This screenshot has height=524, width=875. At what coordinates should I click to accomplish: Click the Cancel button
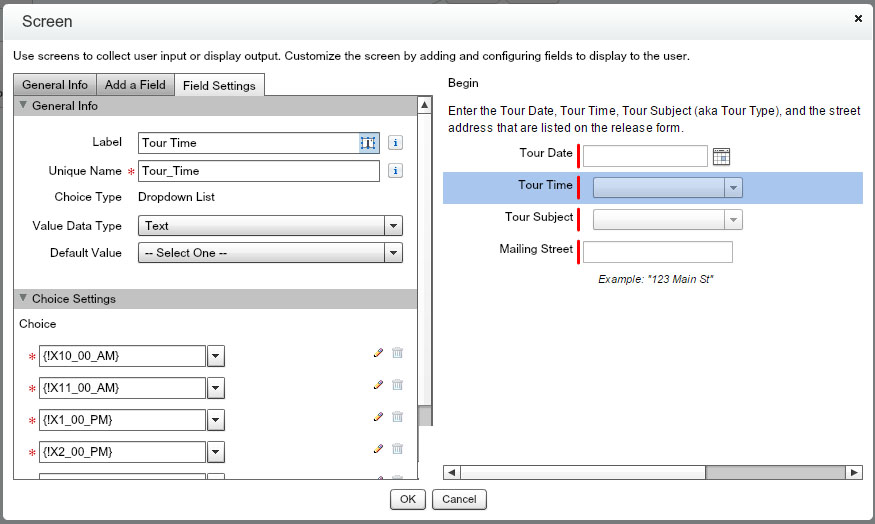(459, 499)
